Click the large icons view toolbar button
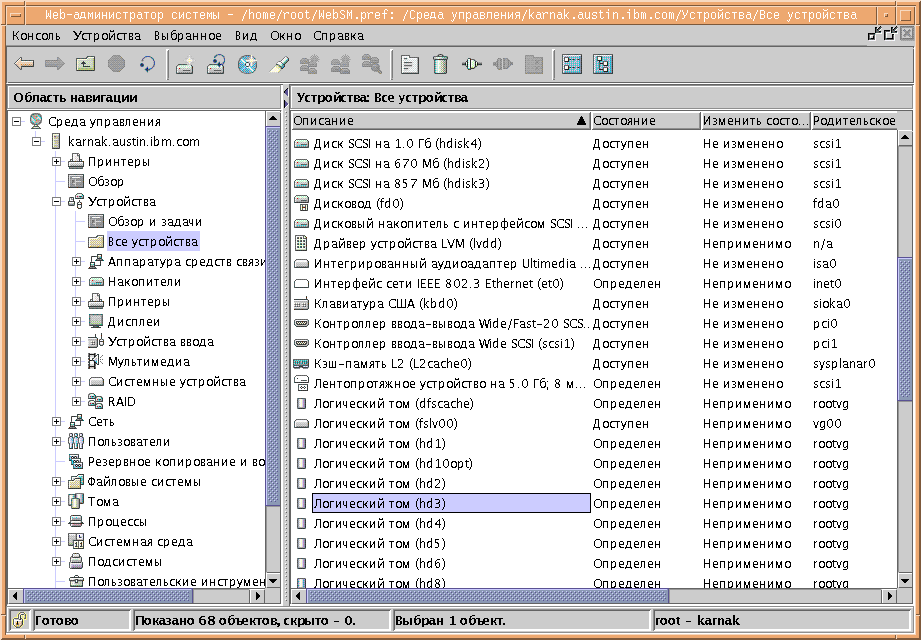The height and width of the screenshot is (640, 921). [x=572, y=64]
